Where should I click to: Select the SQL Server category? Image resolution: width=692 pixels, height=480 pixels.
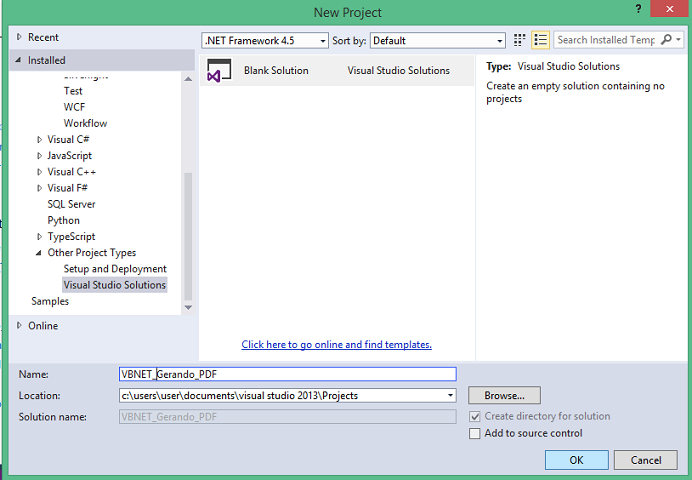[x=71, y=204]
